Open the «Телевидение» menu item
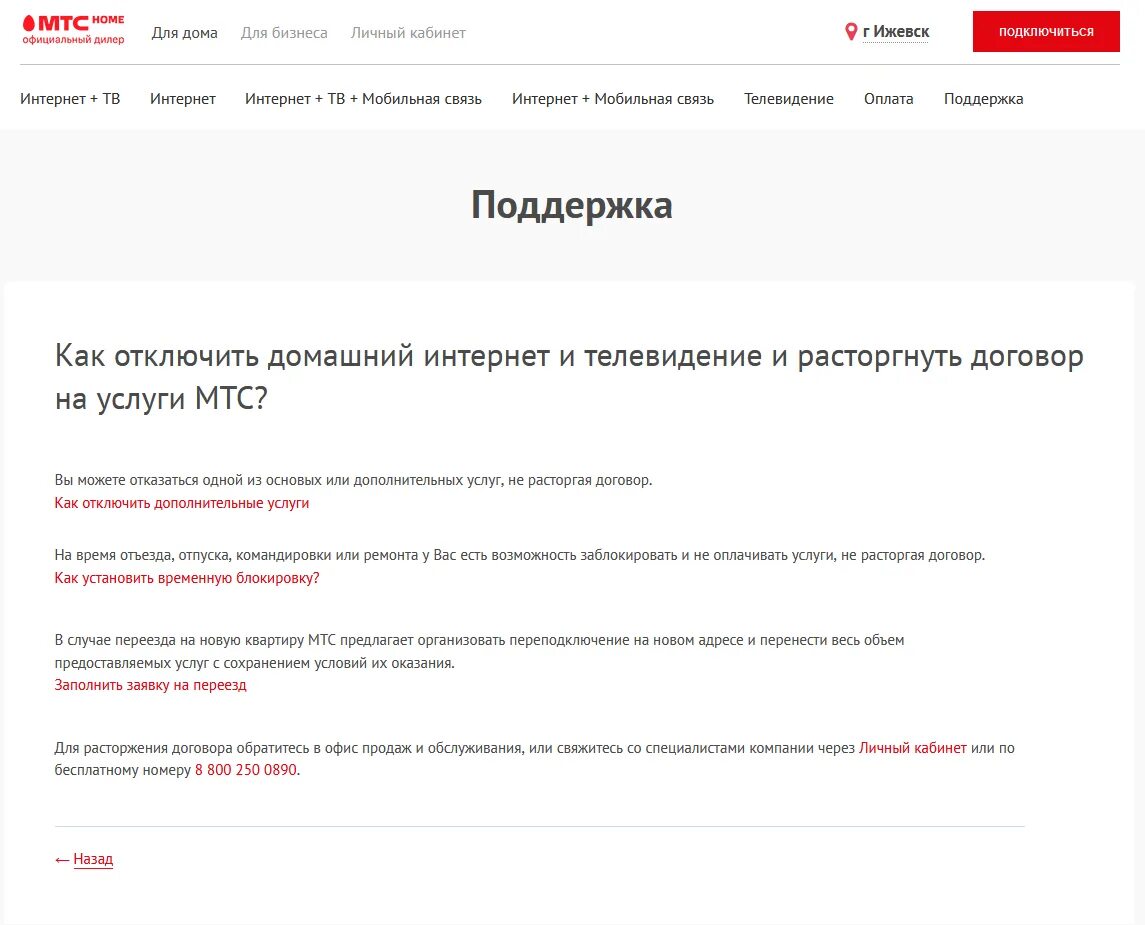This screenshot has height=925, width=1145. [x=789, y=99]
